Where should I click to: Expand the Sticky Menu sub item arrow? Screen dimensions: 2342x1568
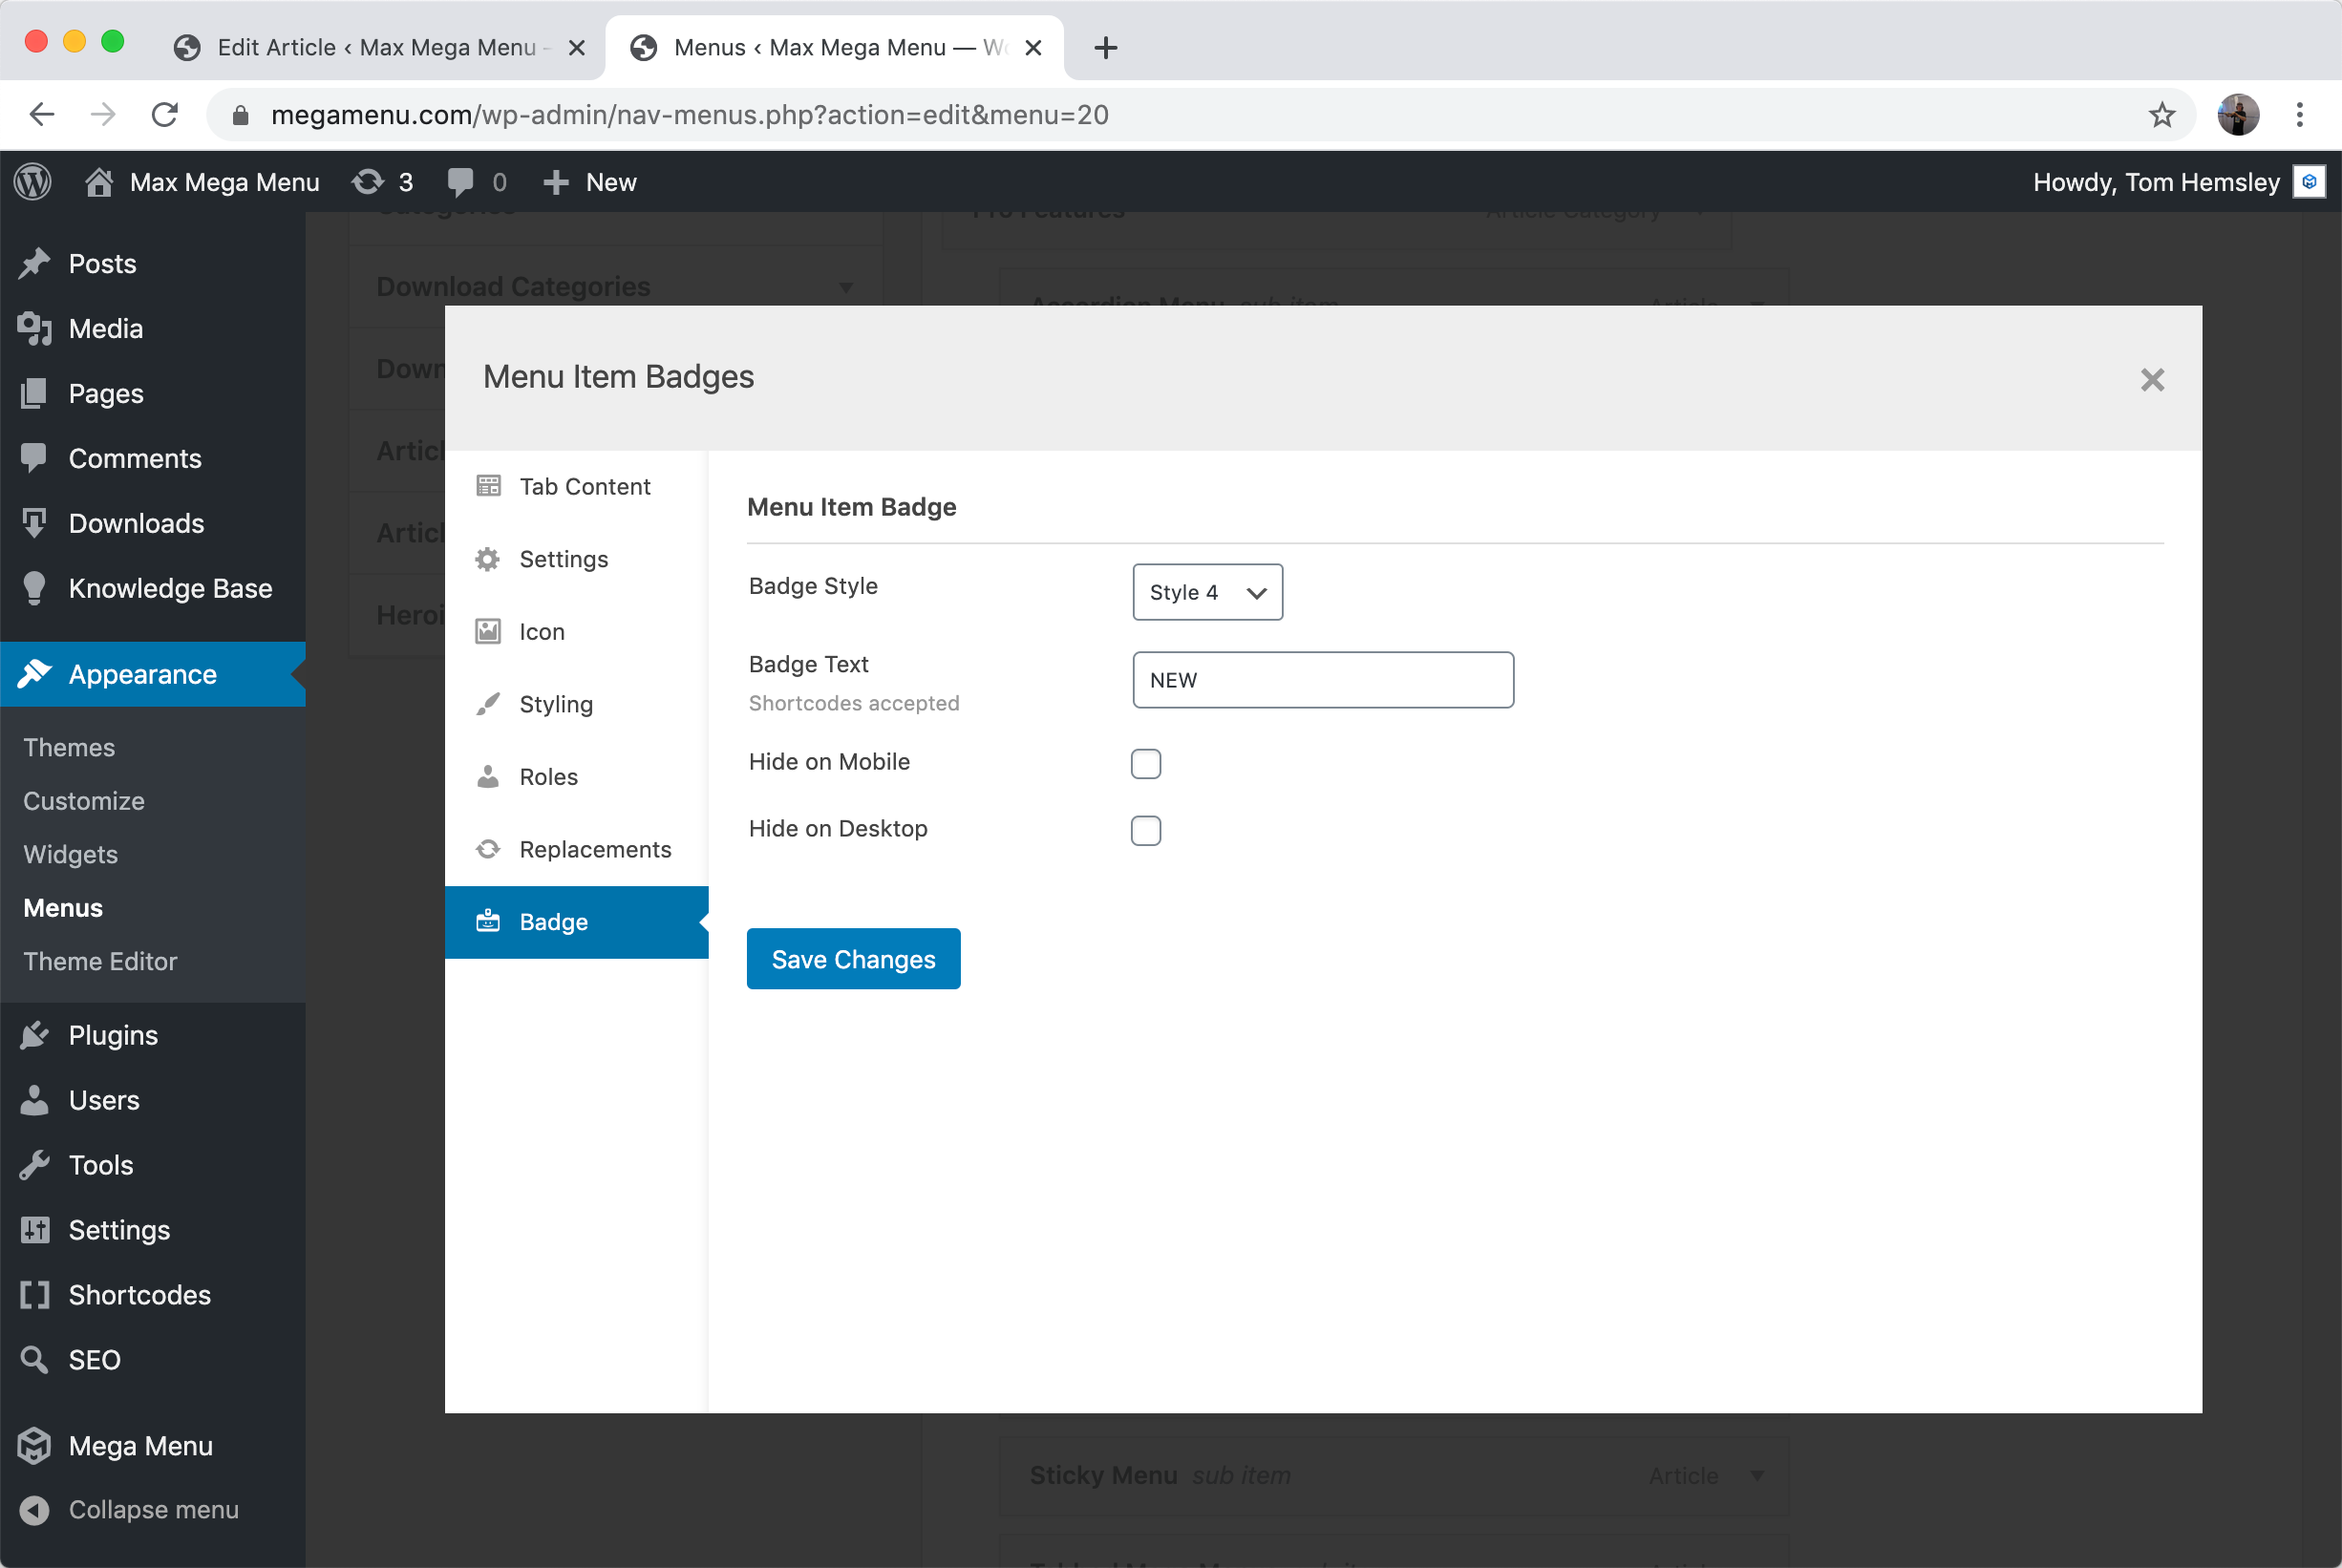pyautogui.click(x=1757, y=1475)
